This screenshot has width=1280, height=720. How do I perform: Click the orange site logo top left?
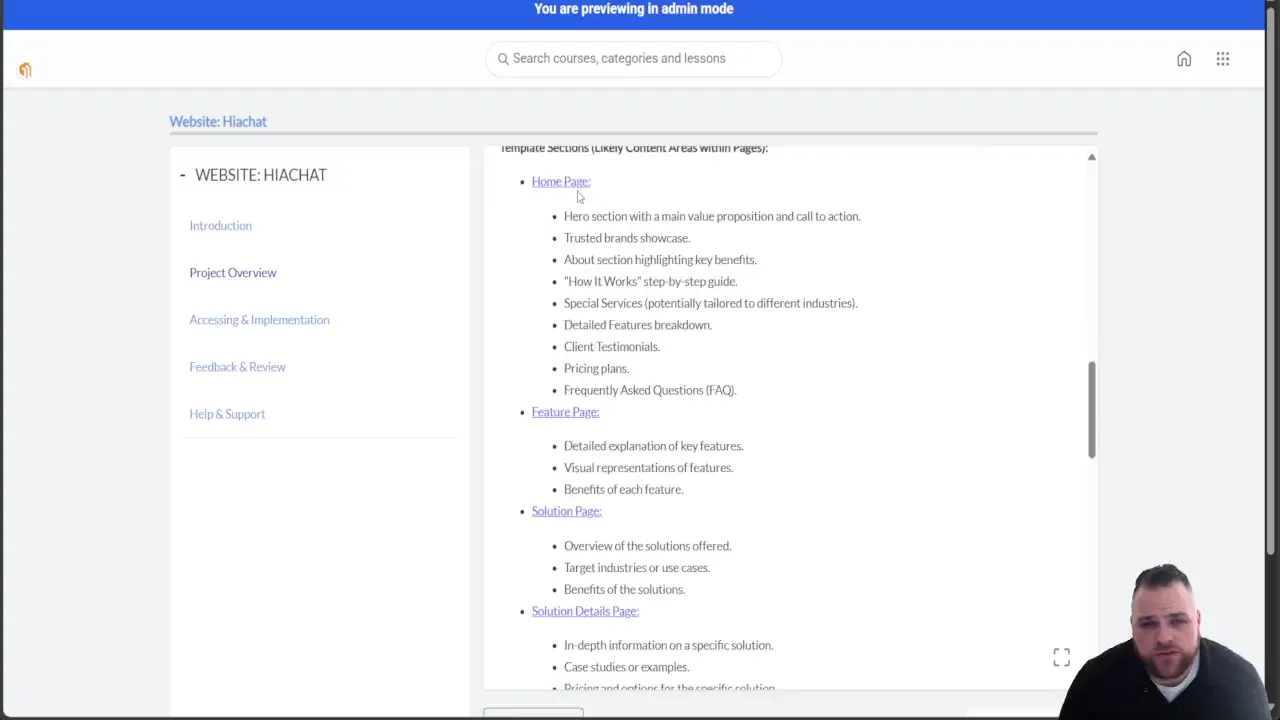coord(25,69)
